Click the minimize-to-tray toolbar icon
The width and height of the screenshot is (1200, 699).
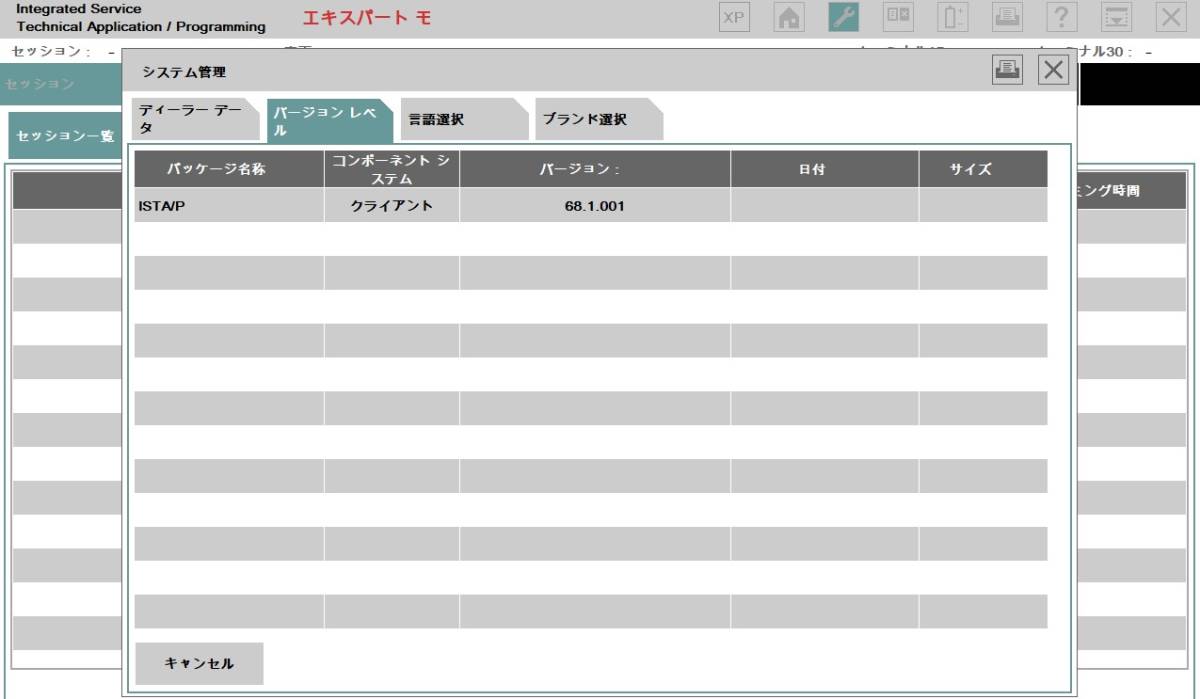click(1116, 17)
